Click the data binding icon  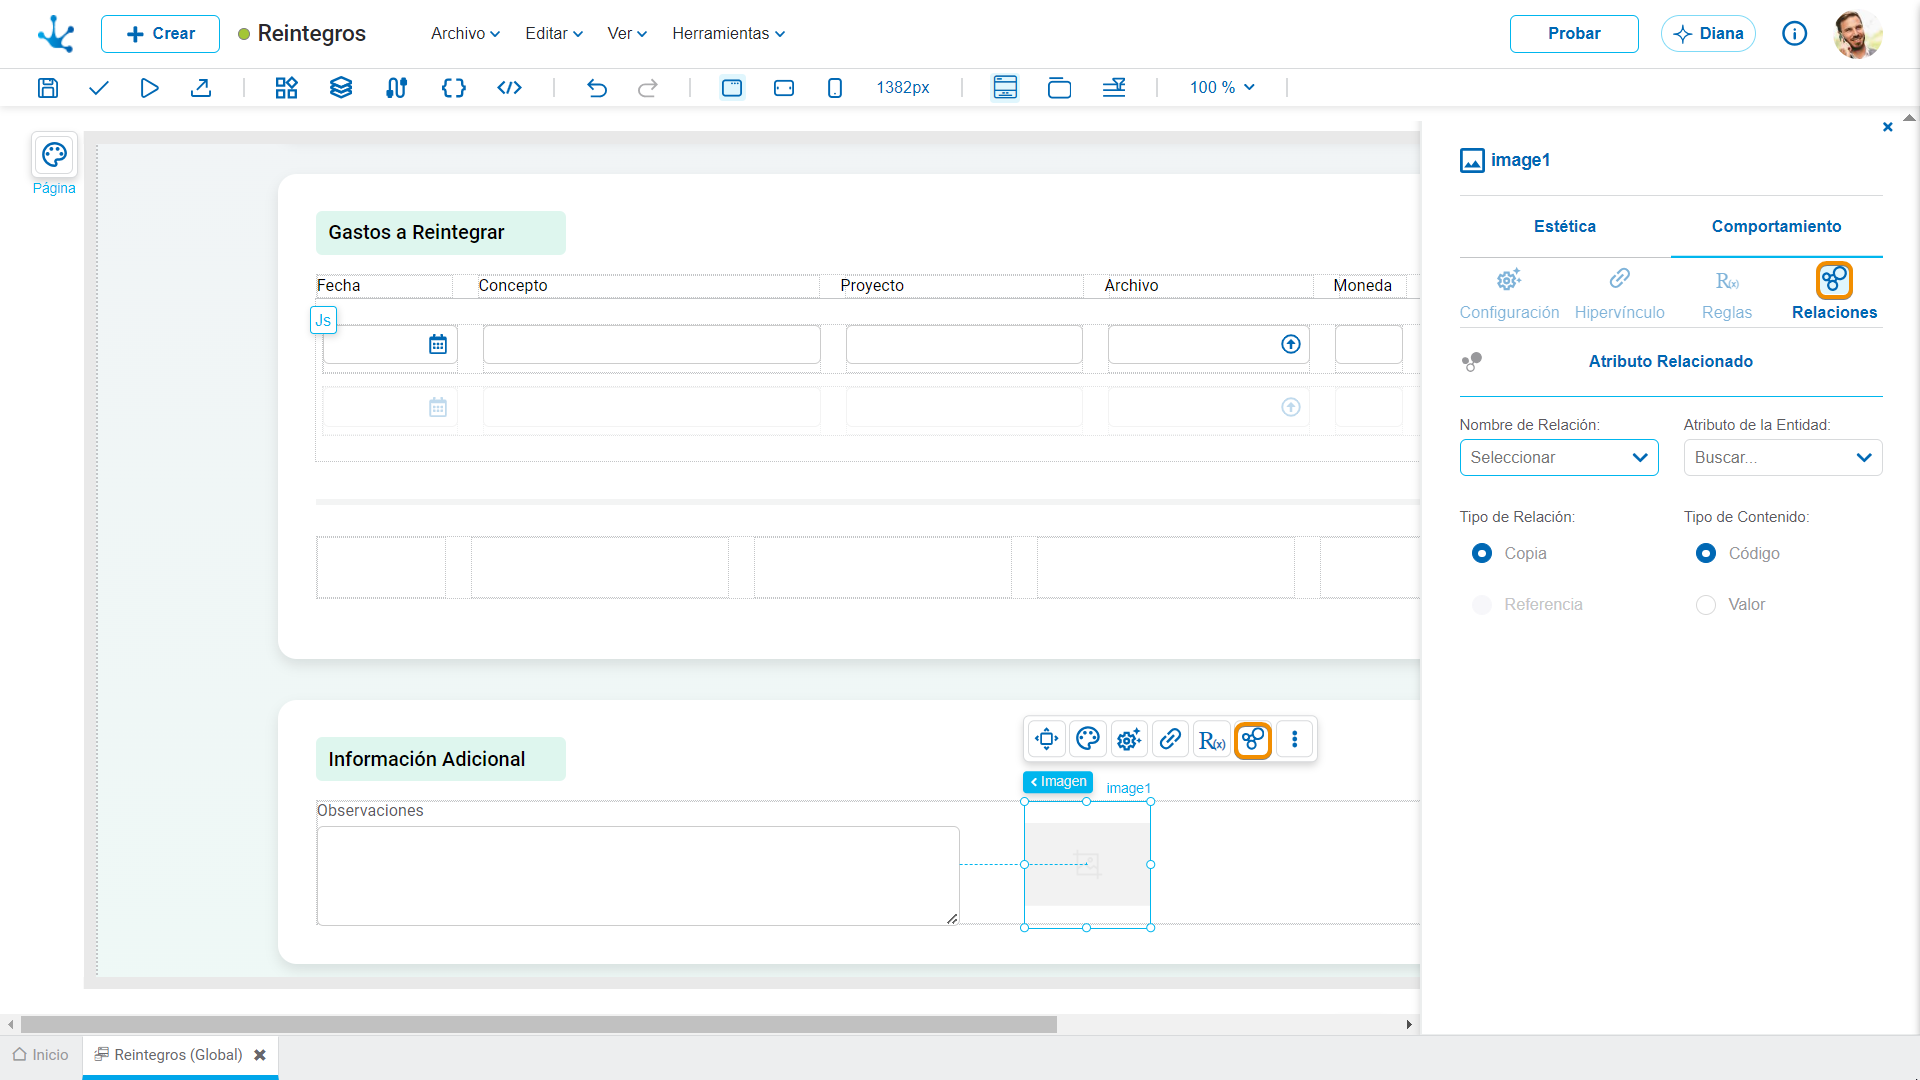(x=397, y=88)
